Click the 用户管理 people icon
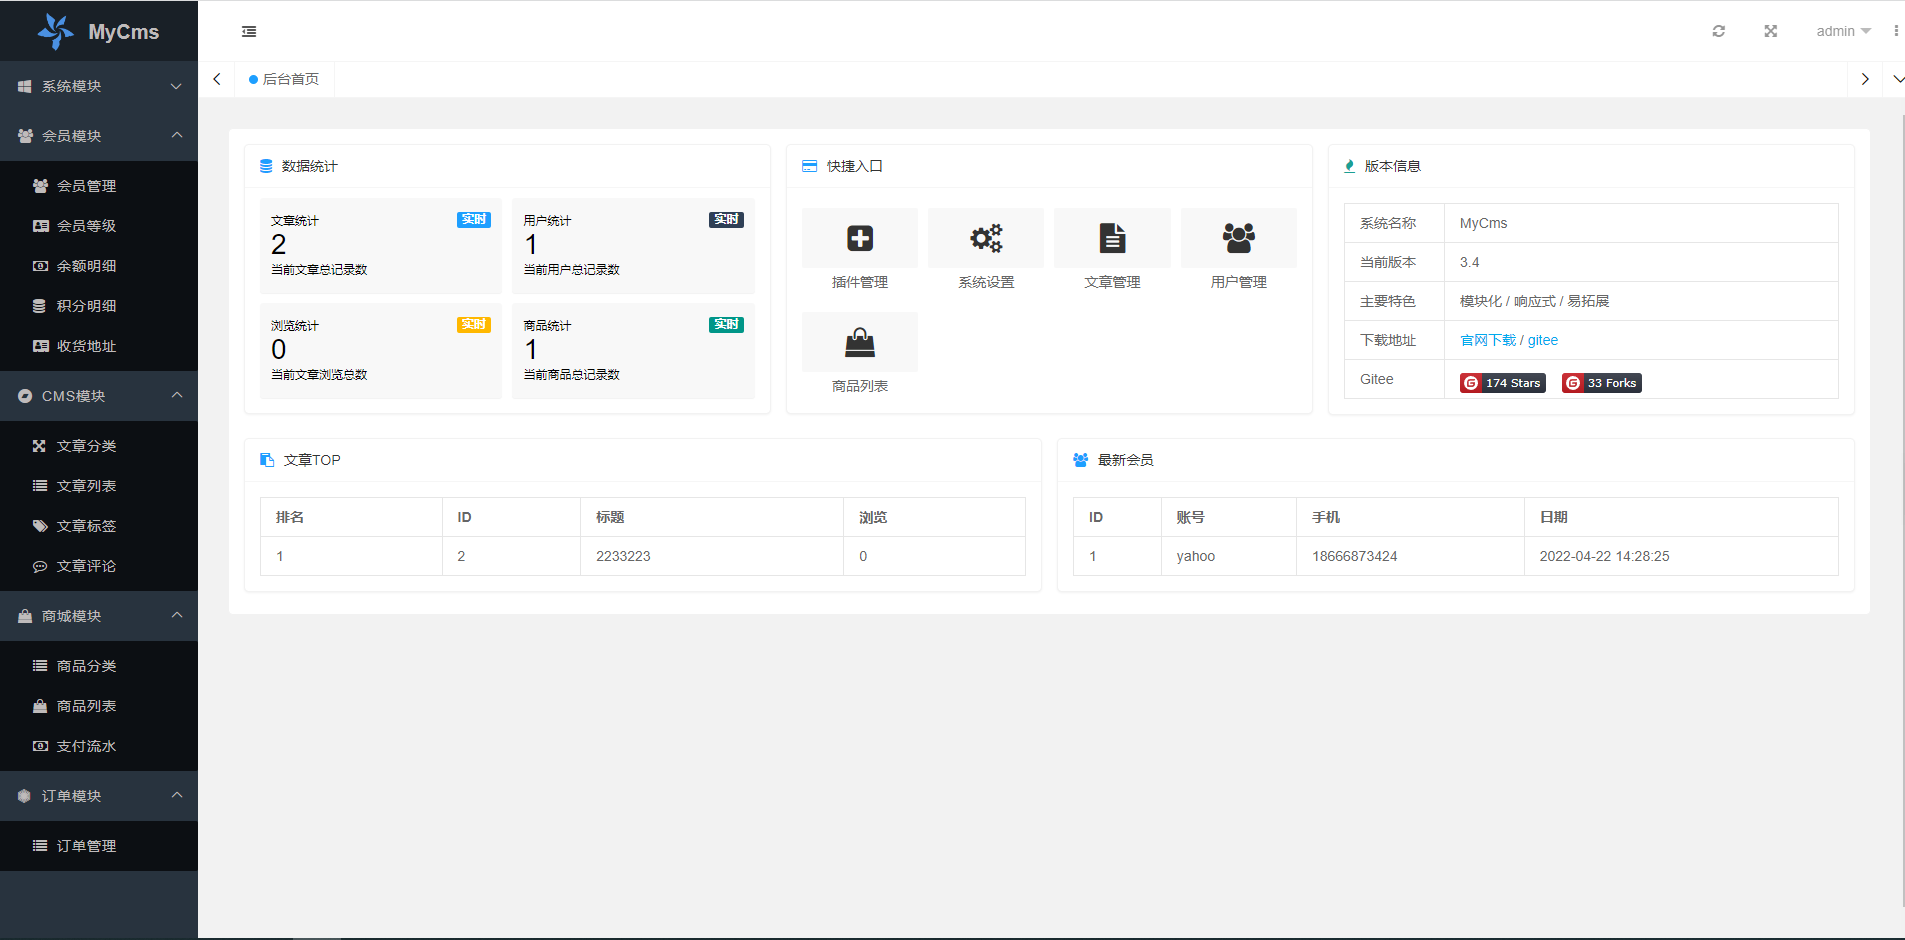1905x940 pixels. (x=1239, y=238)
